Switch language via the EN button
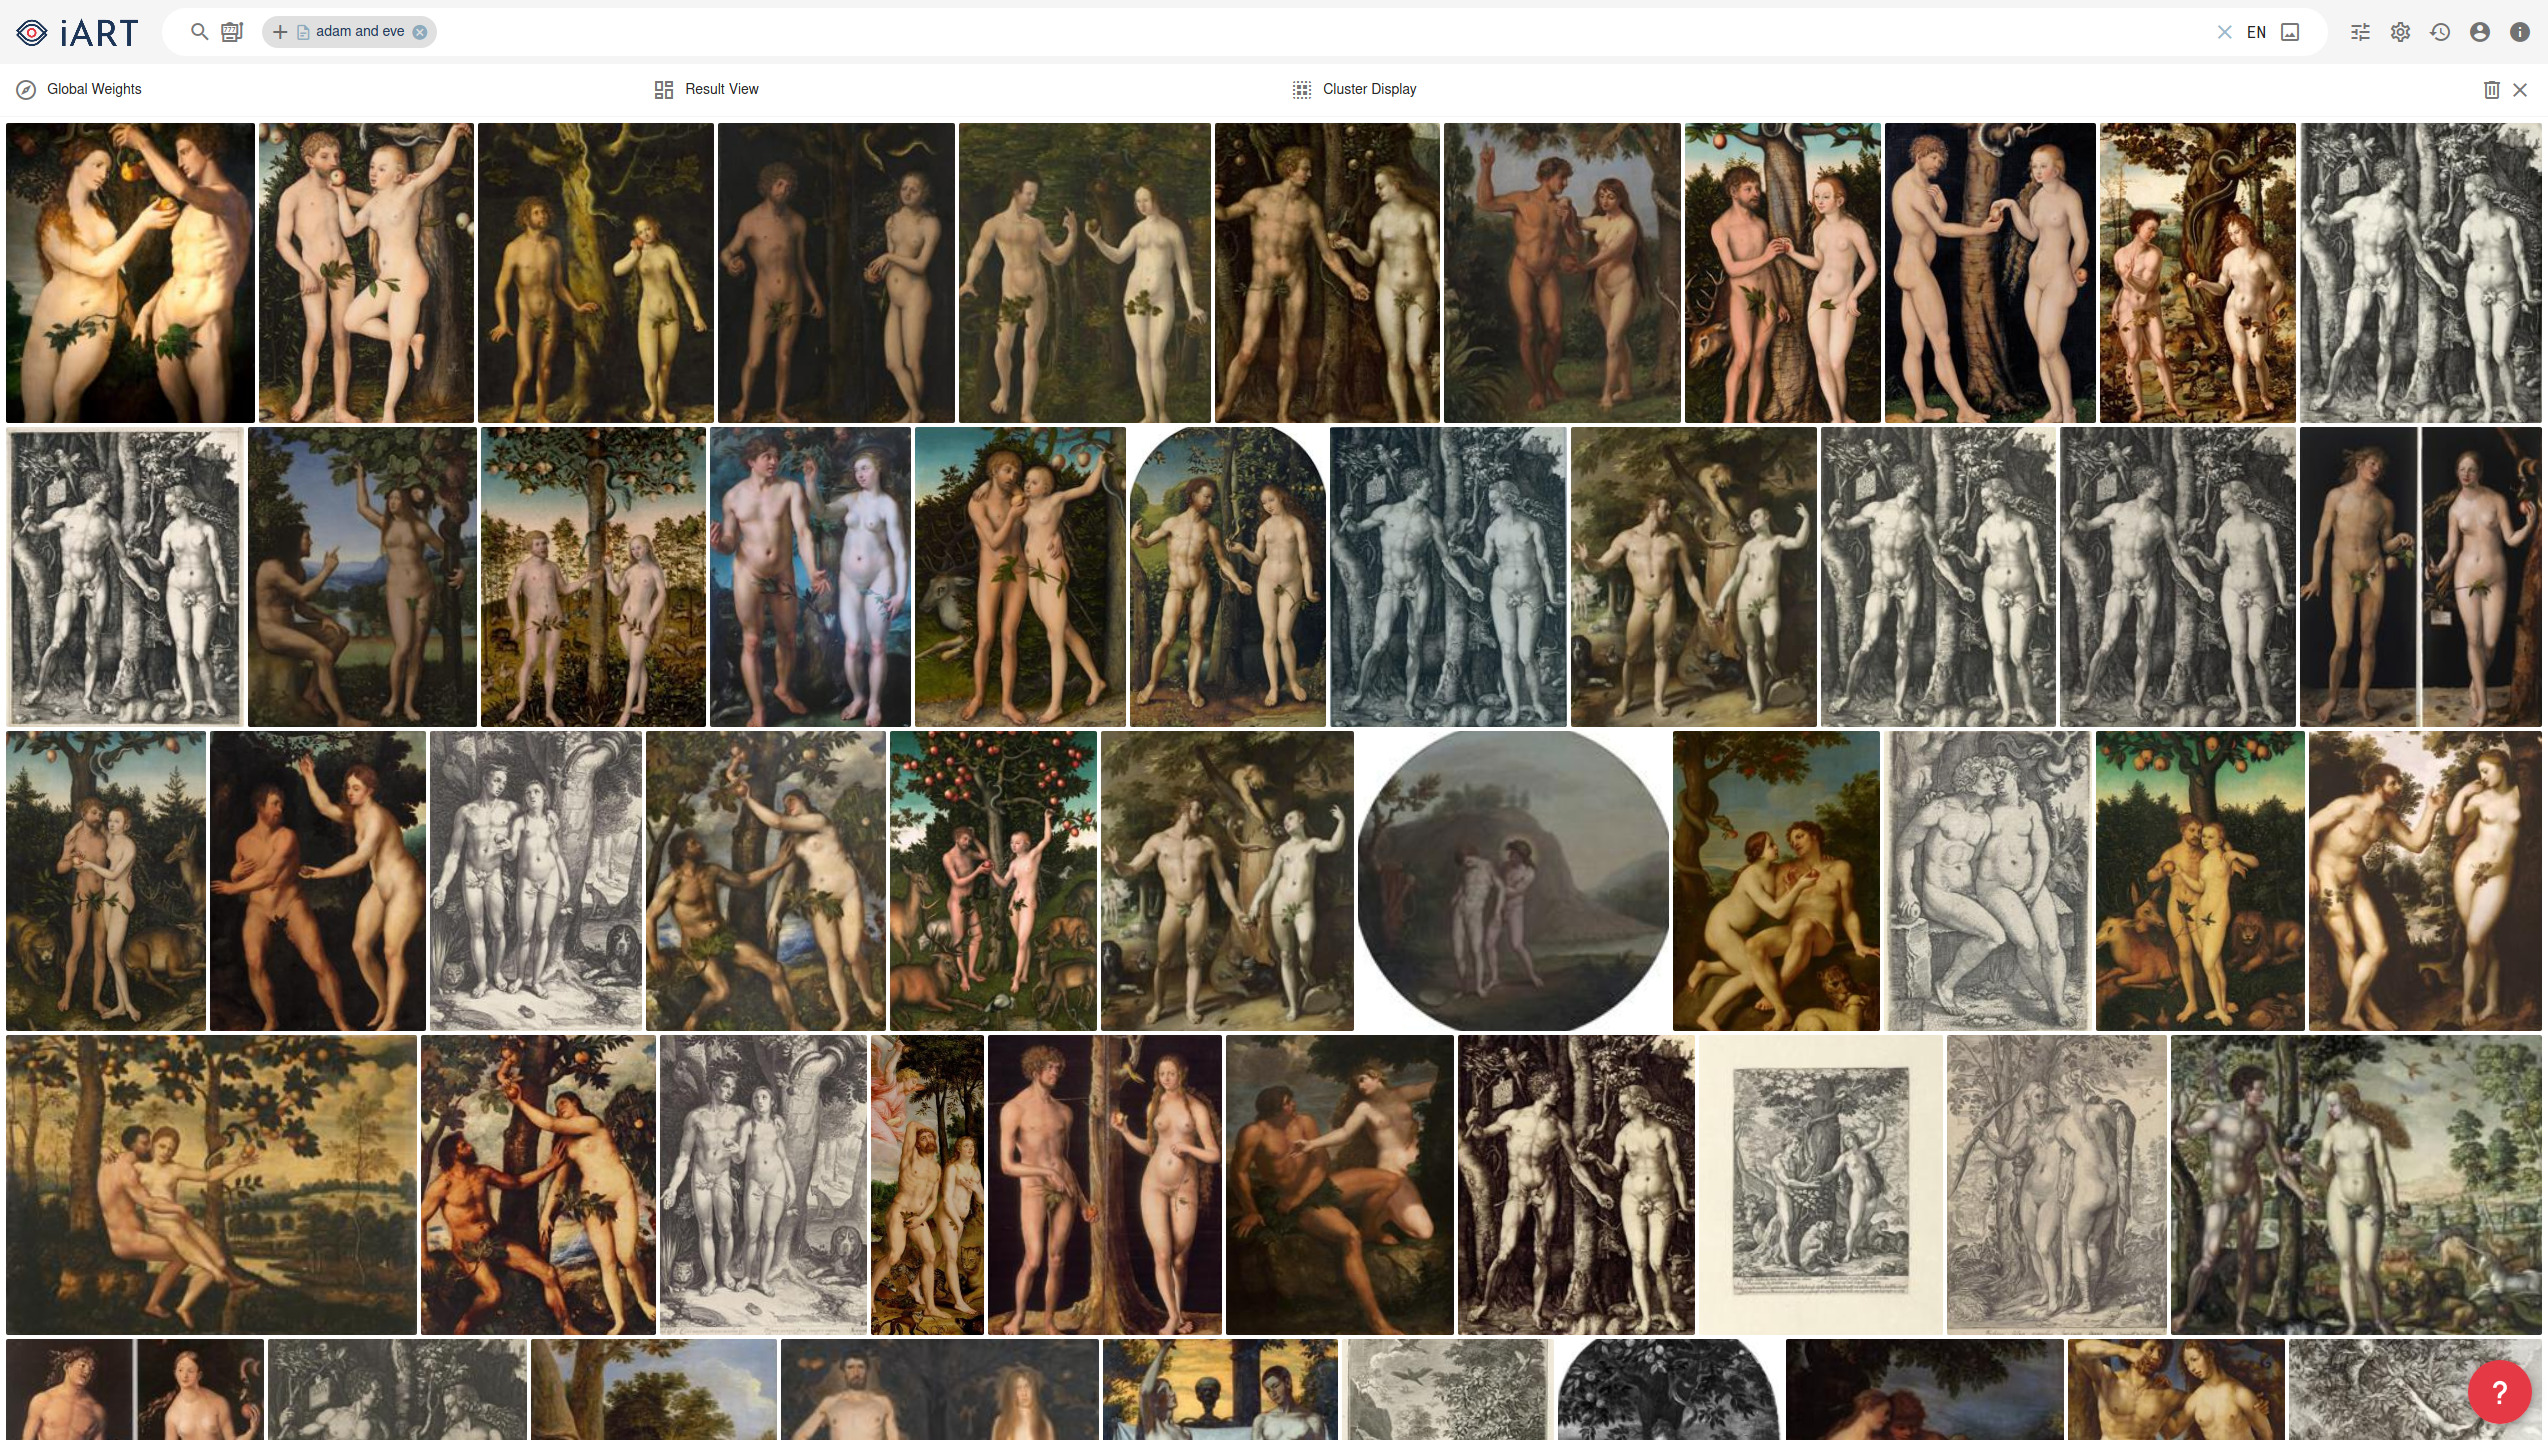This screenshot has width=2548, height=1440. click(x=2256, y=32)
